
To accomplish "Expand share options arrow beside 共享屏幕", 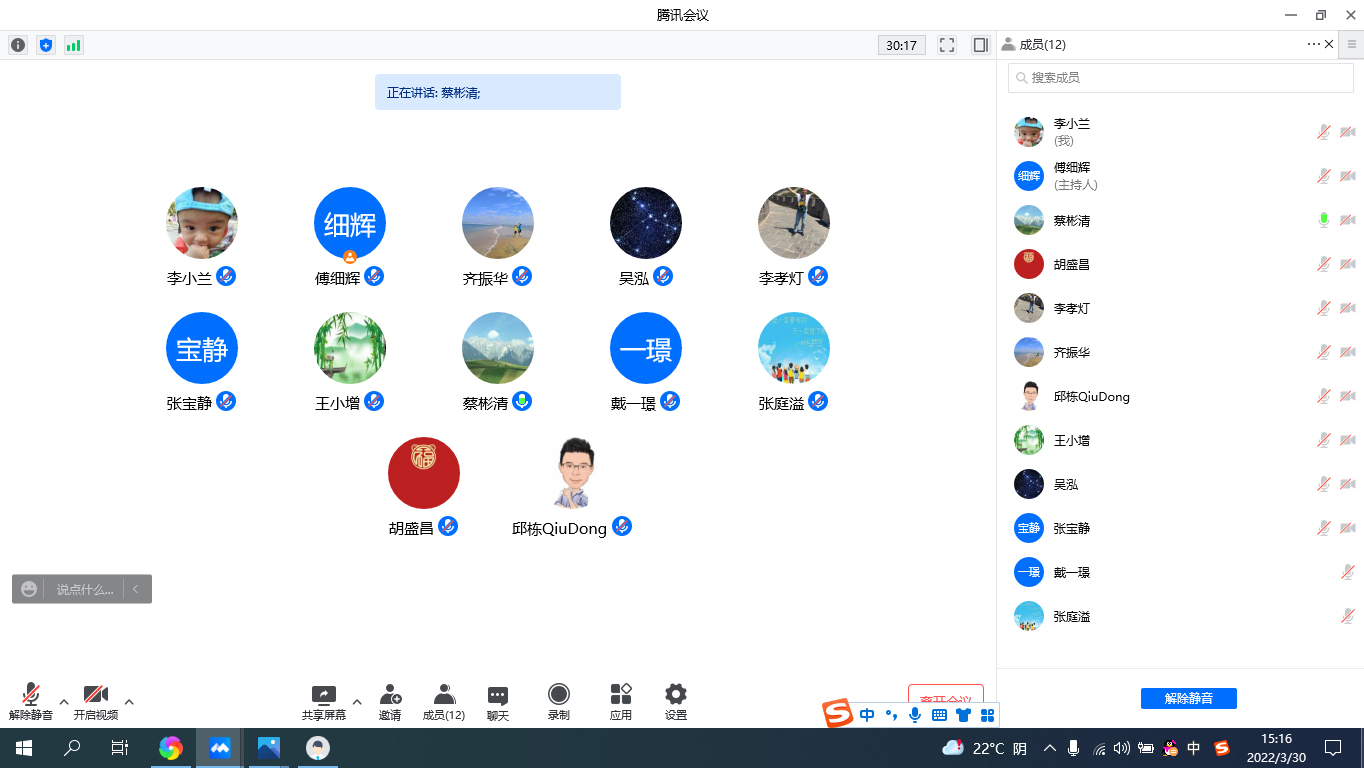I will [357, 701].
